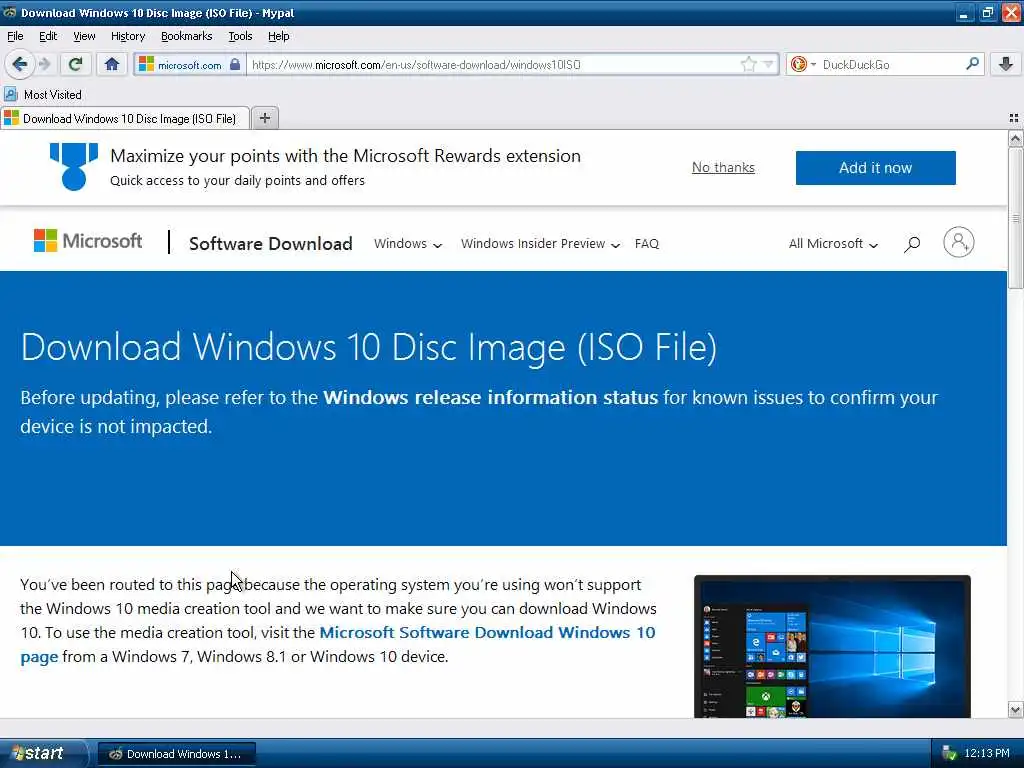1024x768 pixels.
Task: Click the Add it now button
Action: 875,168
